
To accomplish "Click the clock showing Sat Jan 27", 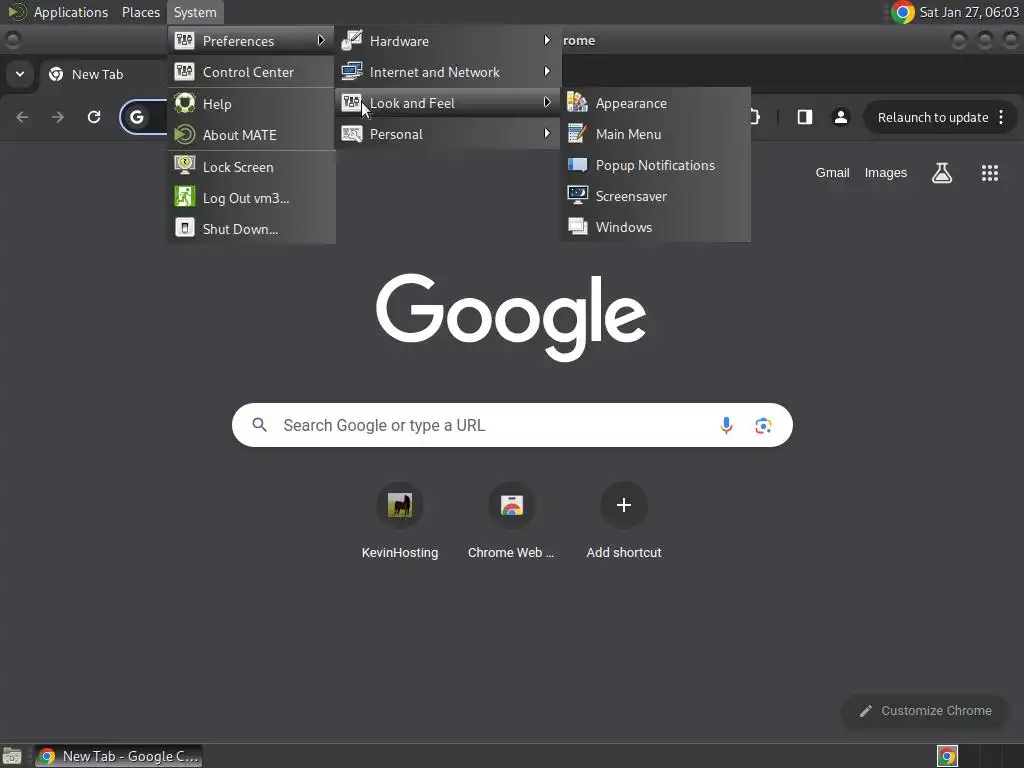I will click(969, 12).
